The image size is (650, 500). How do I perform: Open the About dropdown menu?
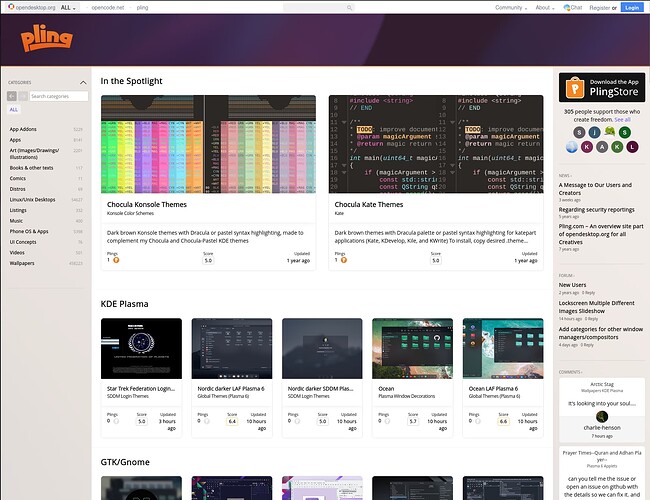tap(545, 7)
